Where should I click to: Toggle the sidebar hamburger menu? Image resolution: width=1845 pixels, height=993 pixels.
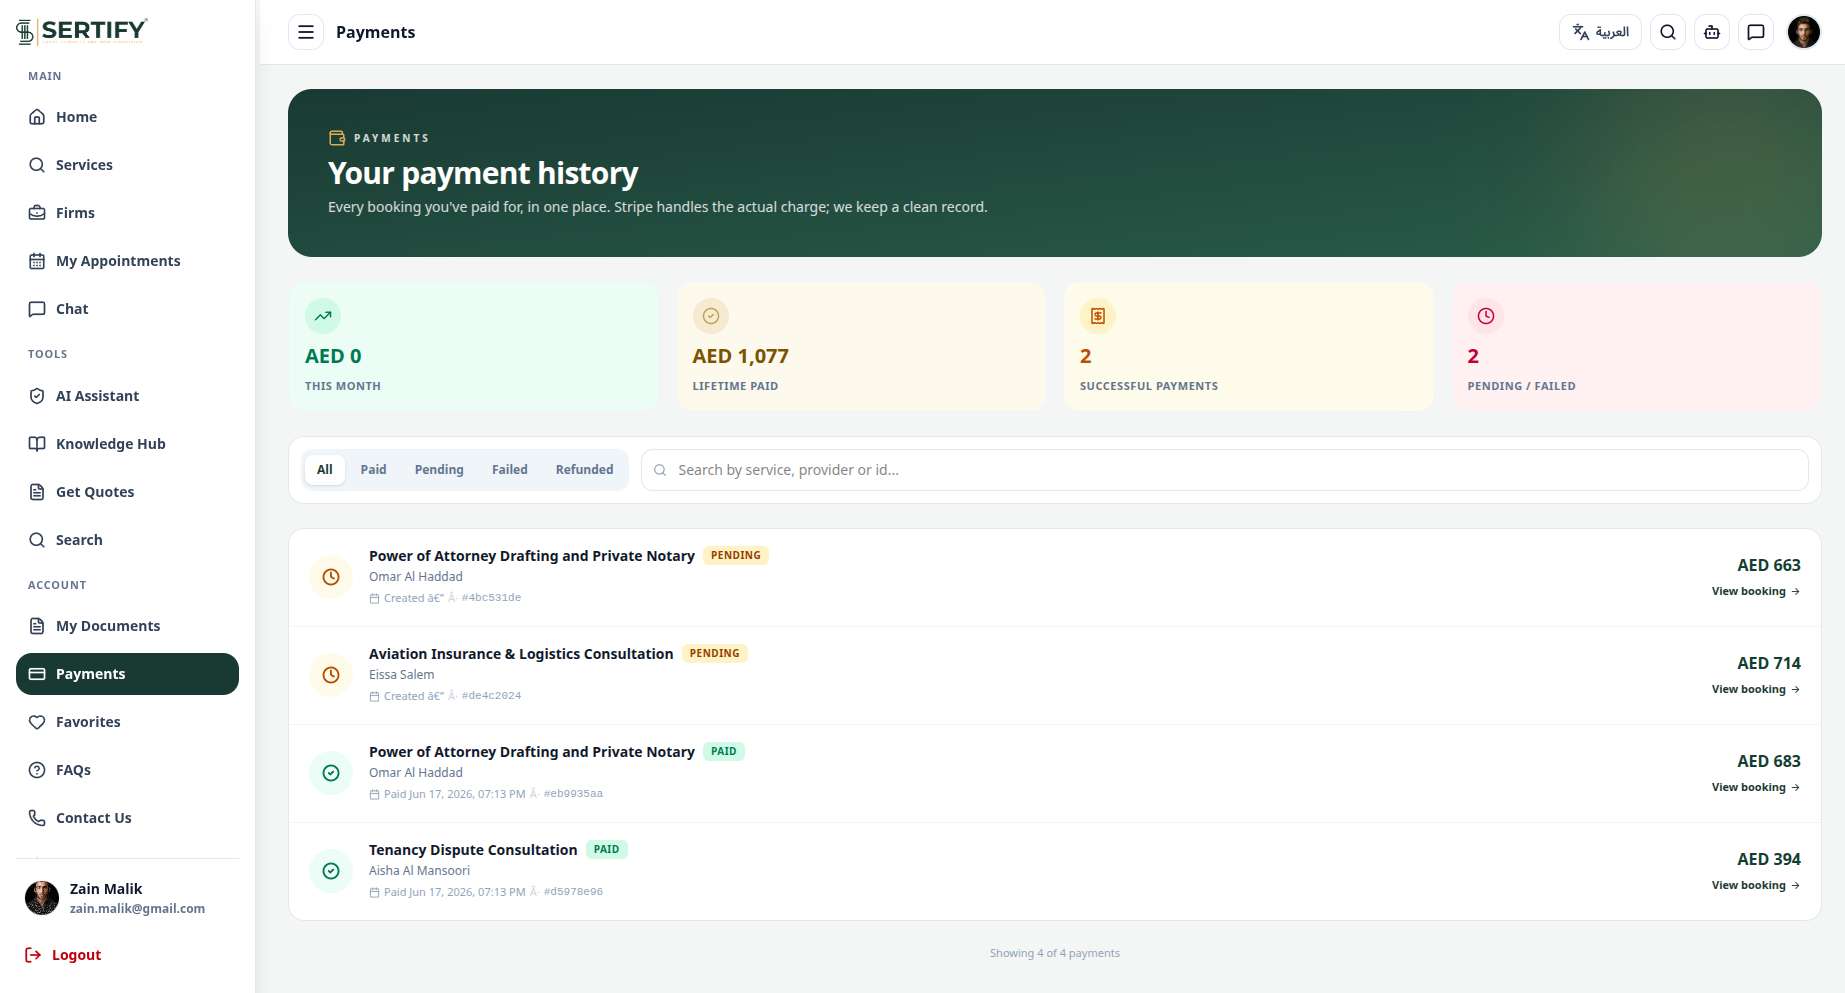point(306,32)
